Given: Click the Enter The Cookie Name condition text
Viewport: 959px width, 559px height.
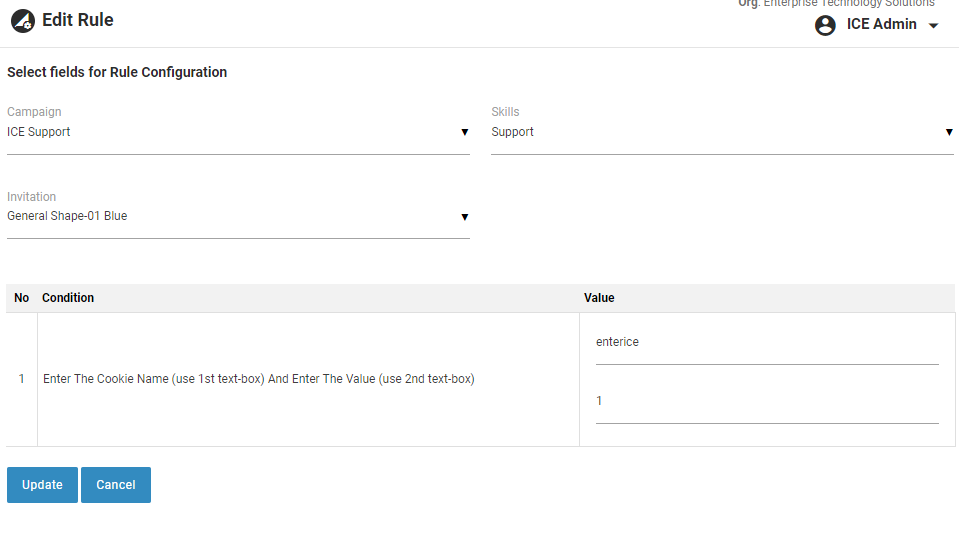Looking at the screenshot, I should (x=258, y=379).
